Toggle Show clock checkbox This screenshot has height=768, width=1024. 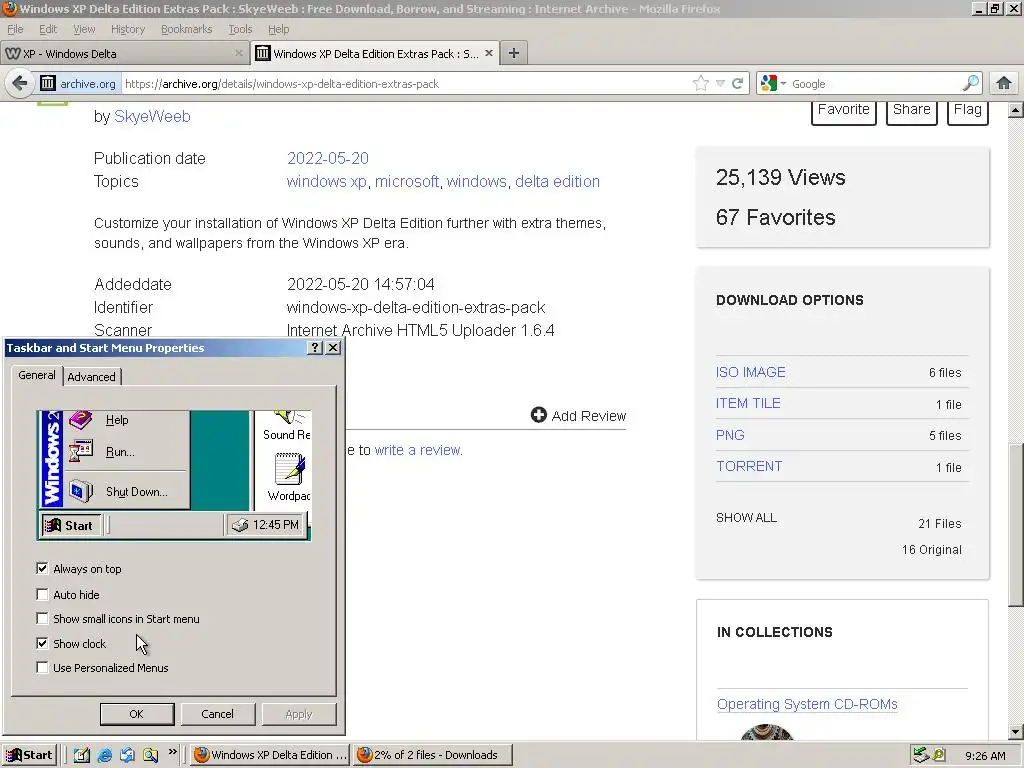pyautogui.click(x=42, y=643)
